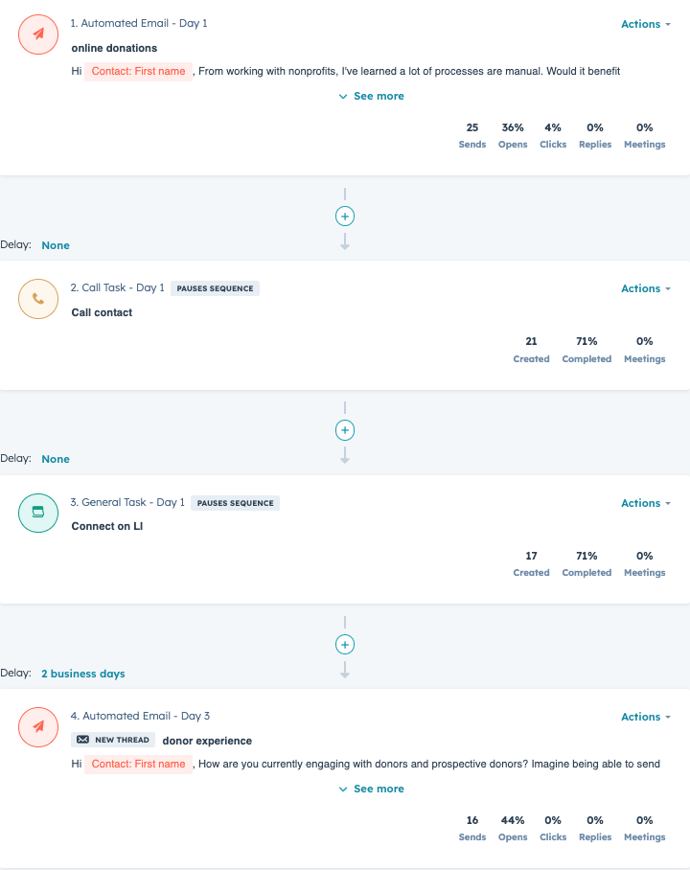The height and width of the screenshot is (870, 690).
Task: Open Actions dropdown for Automated Email Day 3
Action: [x=646, y=717]
